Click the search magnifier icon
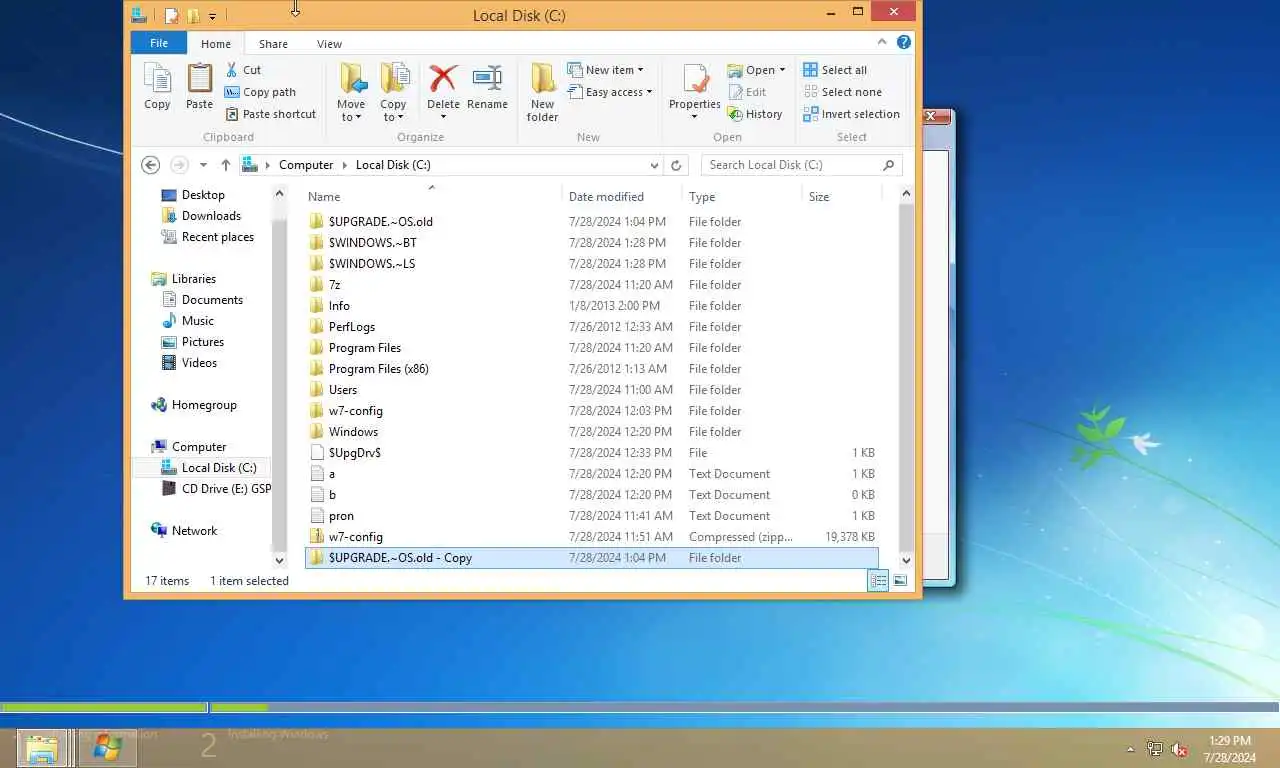 tap(888, 165)
